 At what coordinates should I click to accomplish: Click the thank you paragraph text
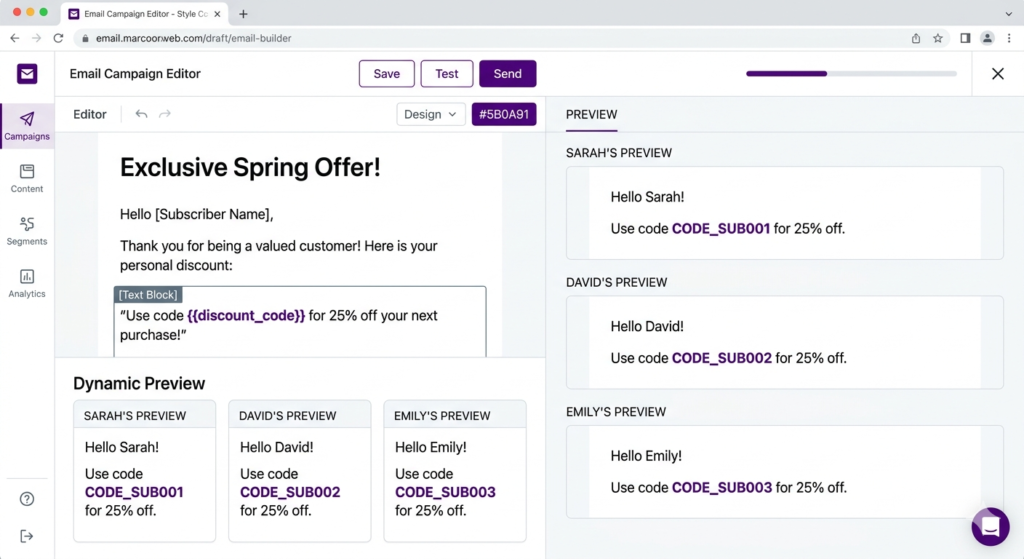278,255
